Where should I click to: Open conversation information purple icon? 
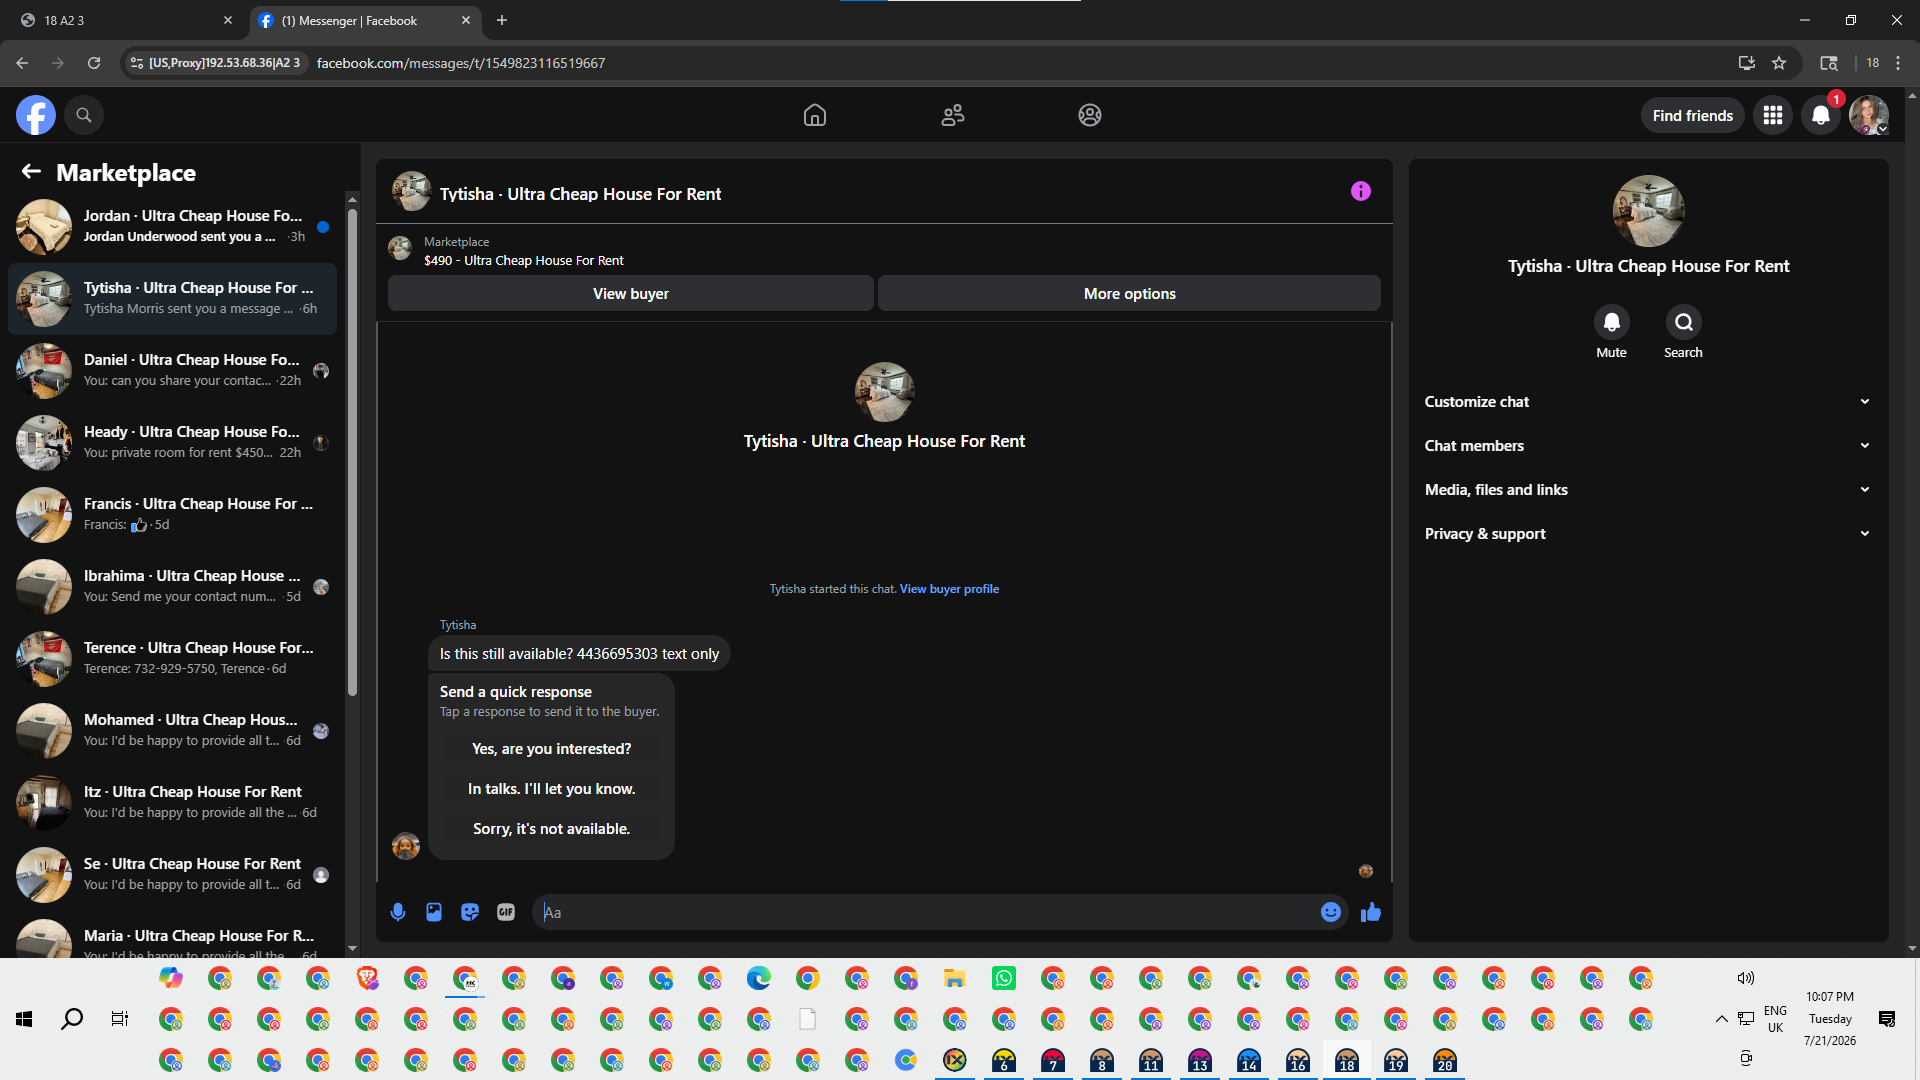[x=1361, y=191]
